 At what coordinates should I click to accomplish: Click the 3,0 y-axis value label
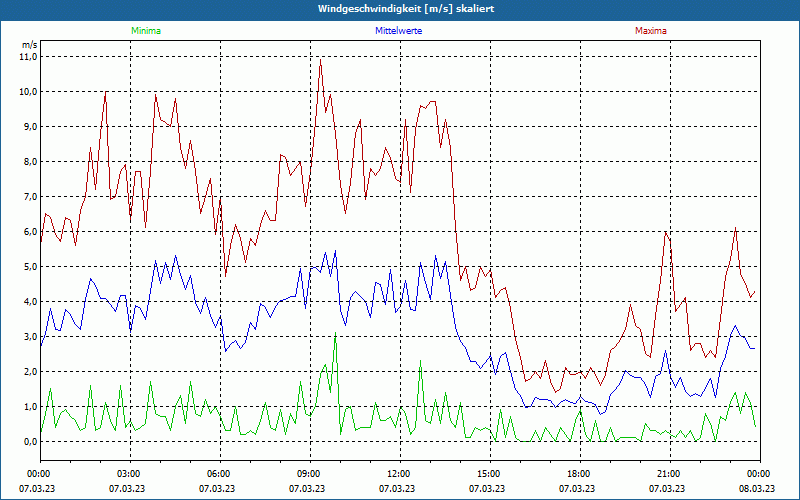[29, 337]
